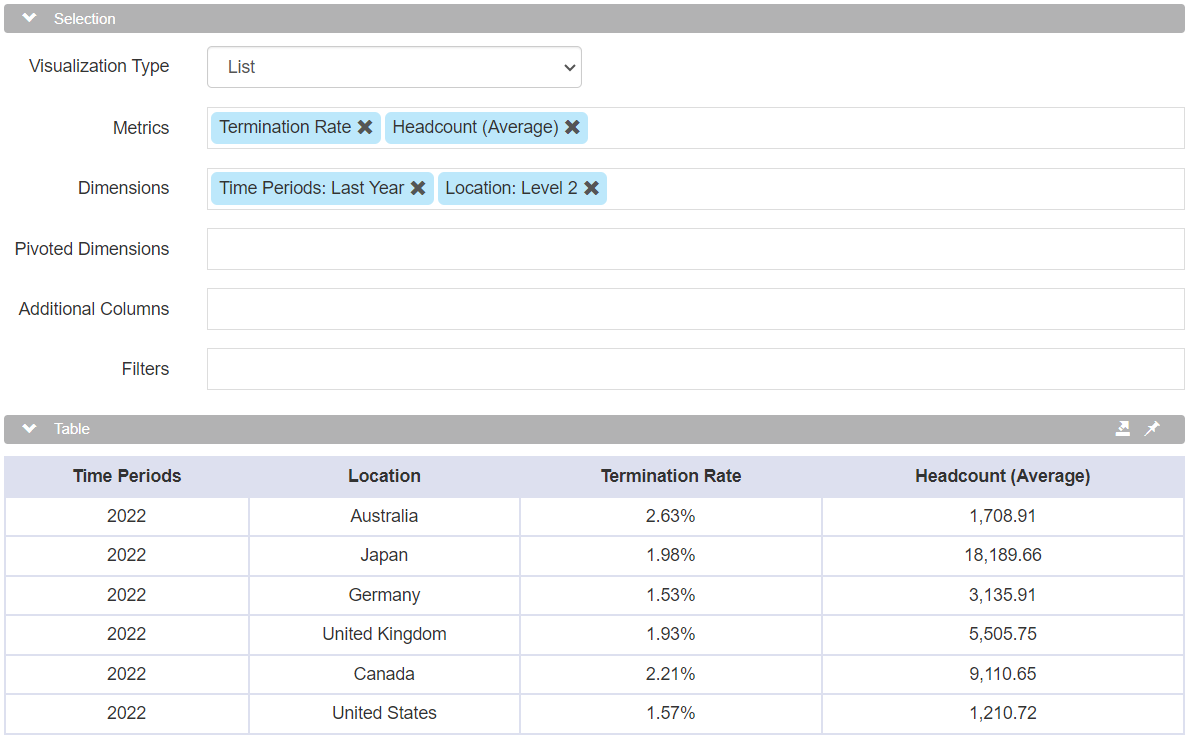
Task: Delete the Time Periods: Last Year dimension
Action: pos(418,188)
